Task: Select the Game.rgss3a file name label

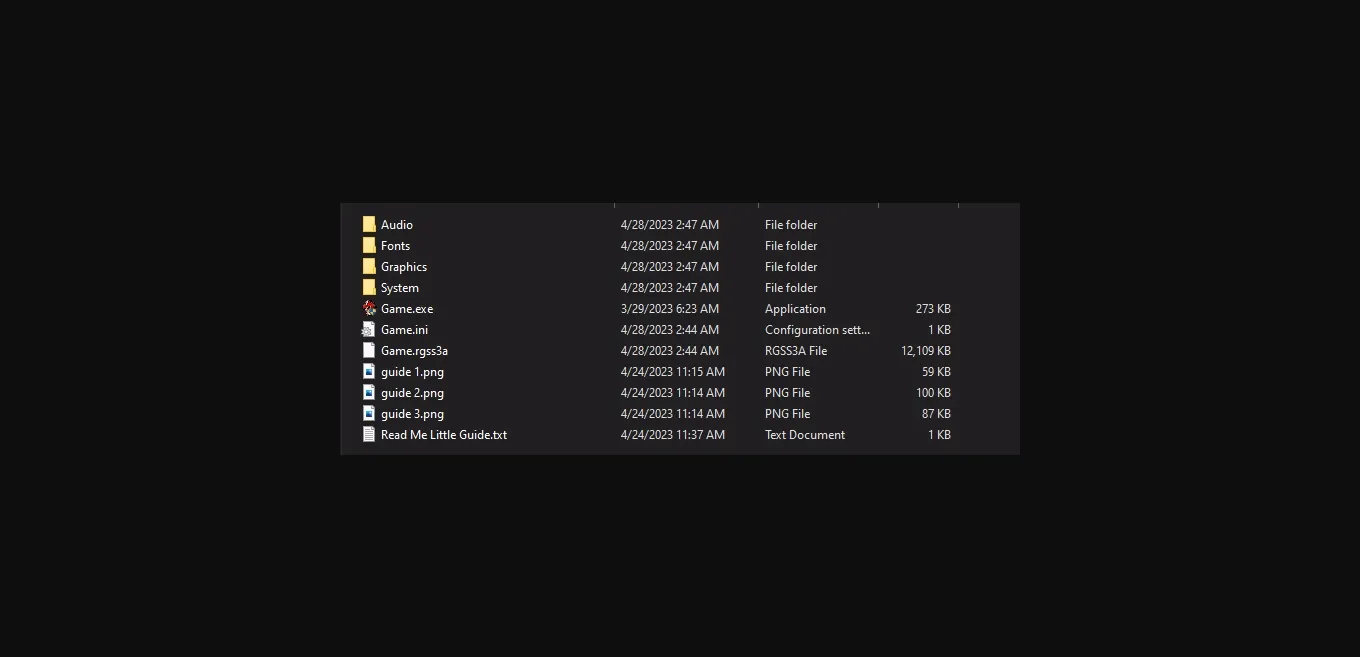Action: [414, 351]
